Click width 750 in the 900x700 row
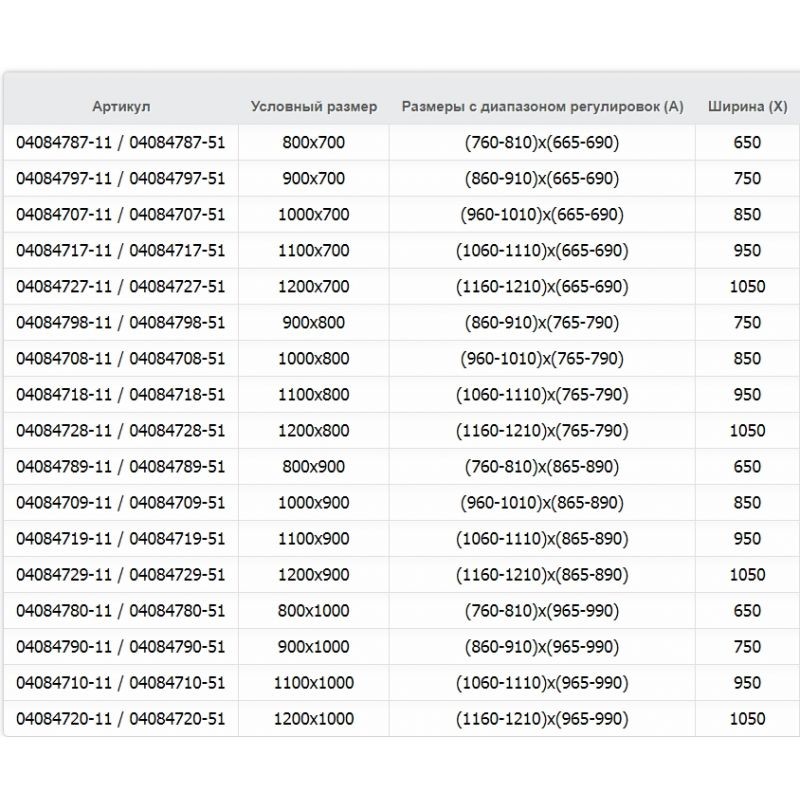800x800 pixels. point(747,179)
